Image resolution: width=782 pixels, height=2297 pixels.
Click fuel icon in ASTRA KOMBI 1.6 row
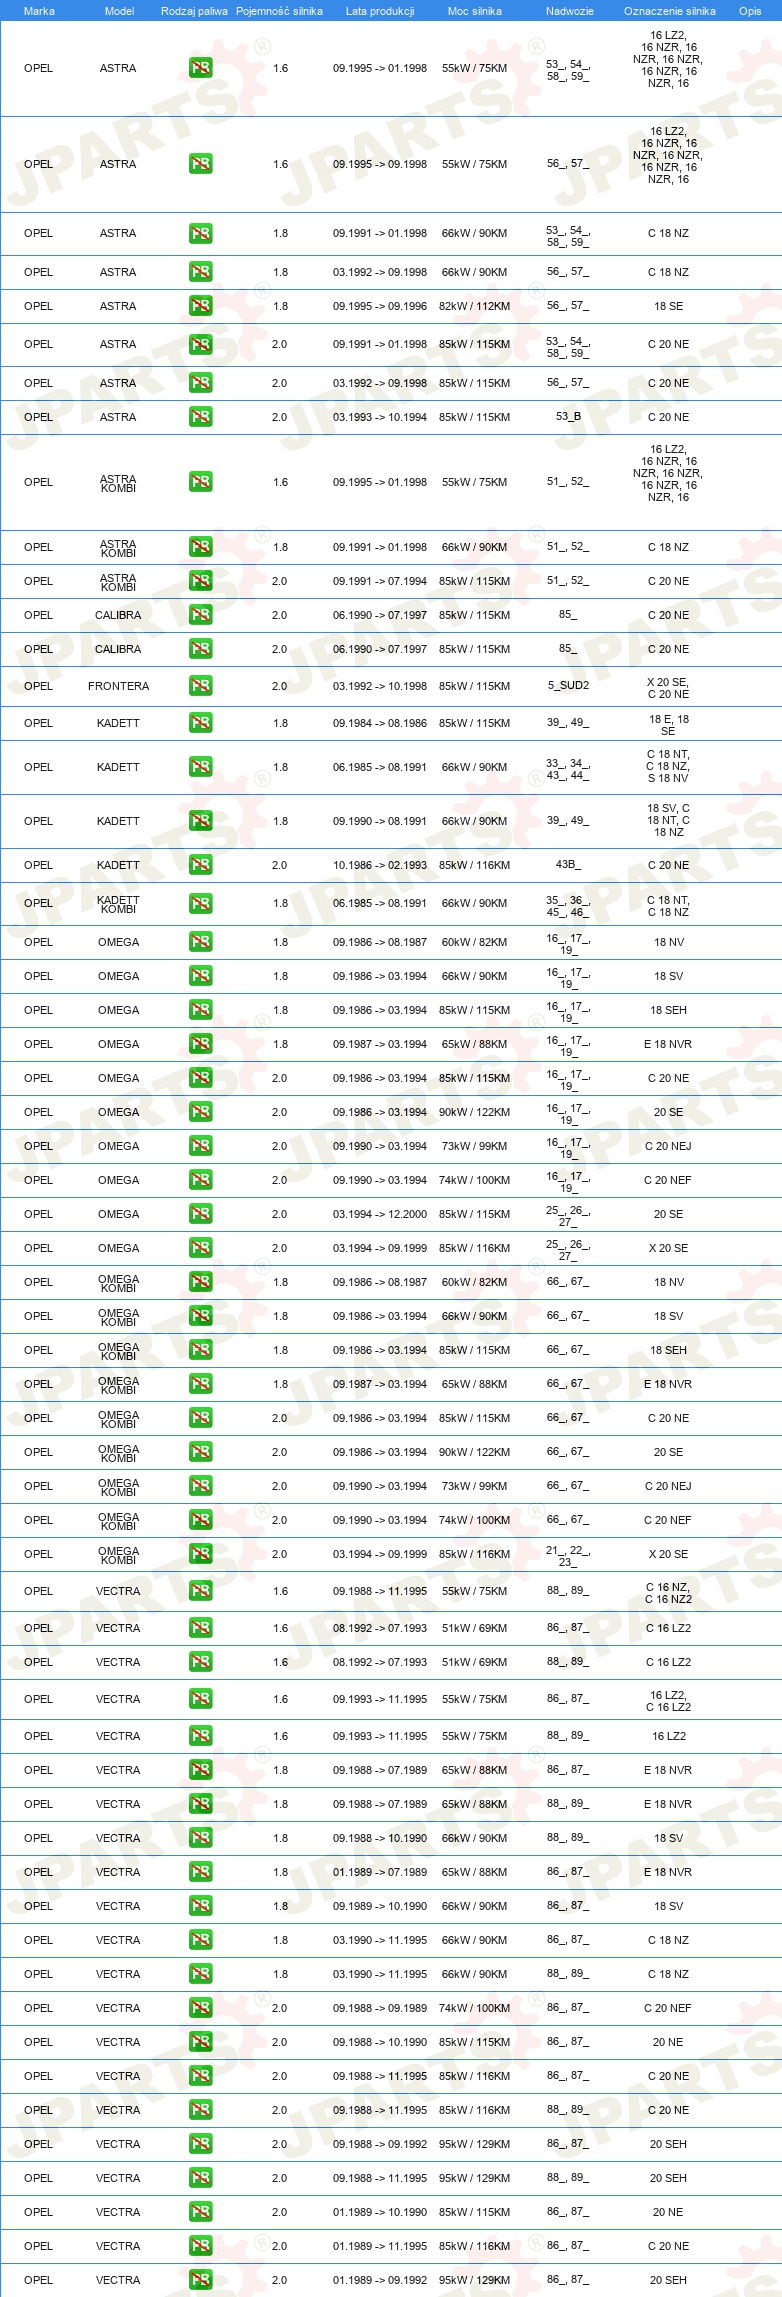[x=200, y=482]
